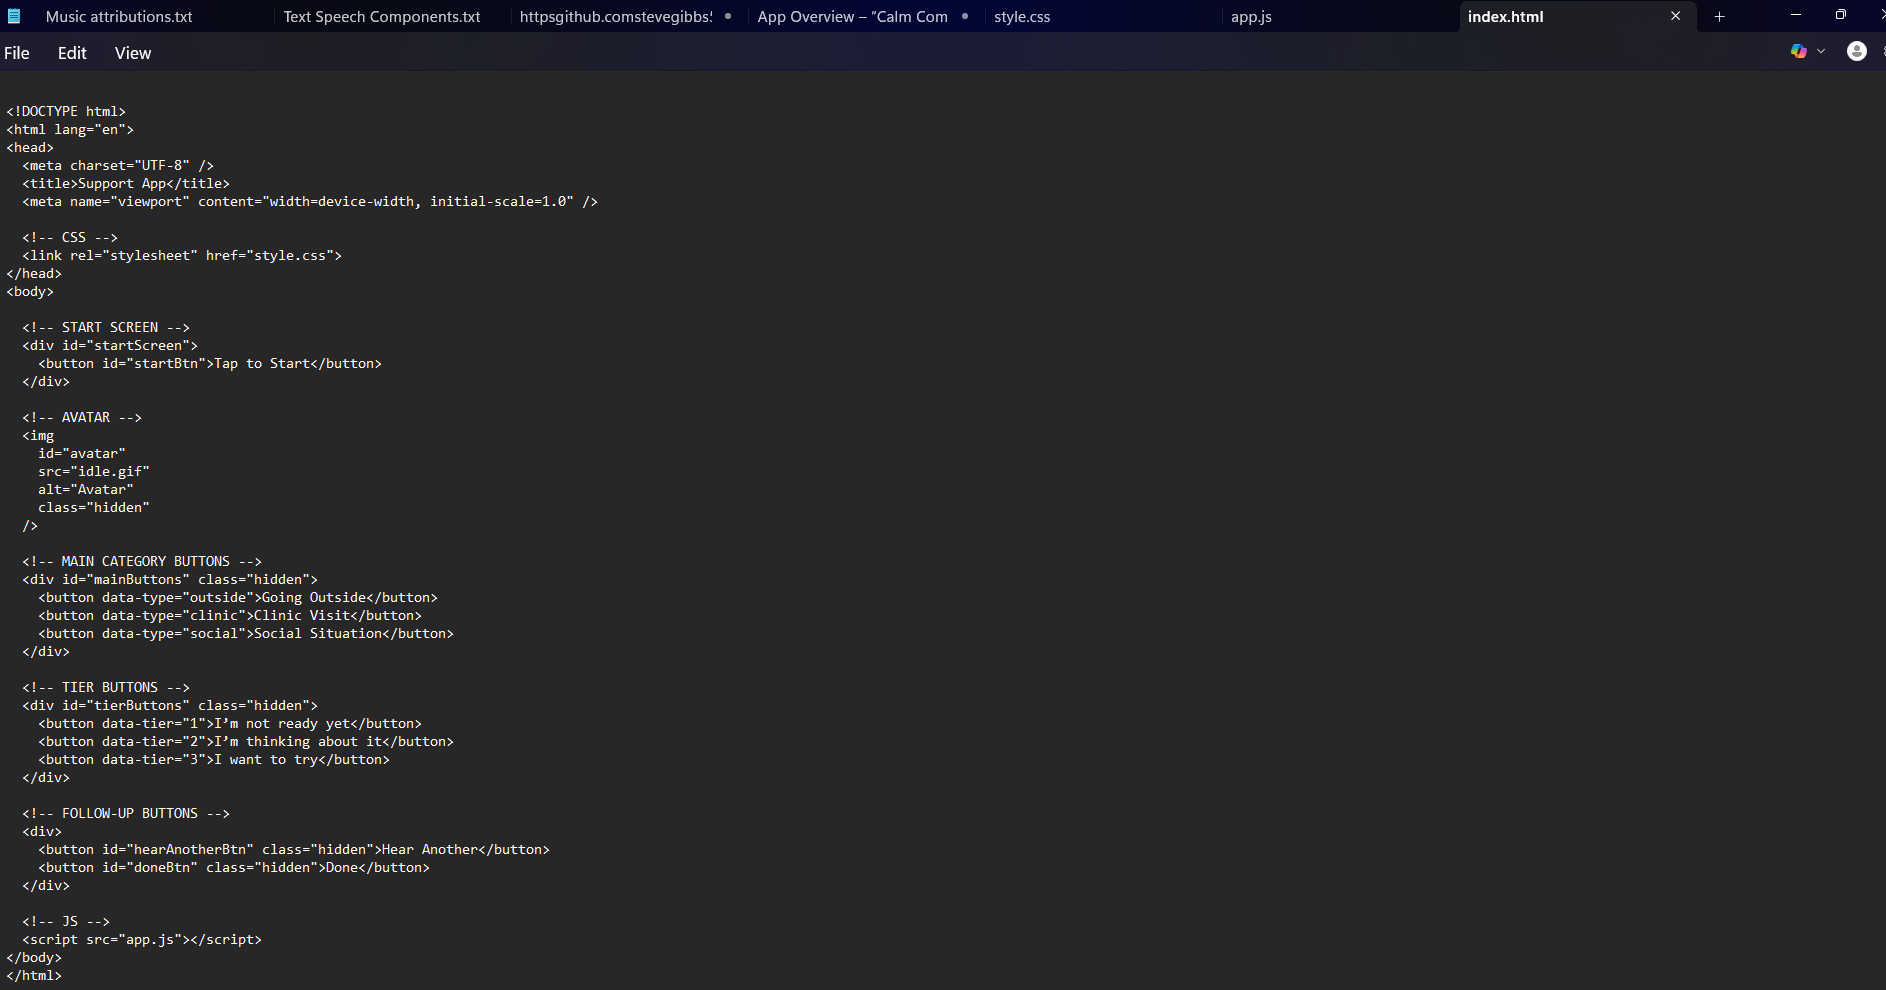Open the File menu
This screenshot has width=1886, height=990.
click(x=17, y=53)
